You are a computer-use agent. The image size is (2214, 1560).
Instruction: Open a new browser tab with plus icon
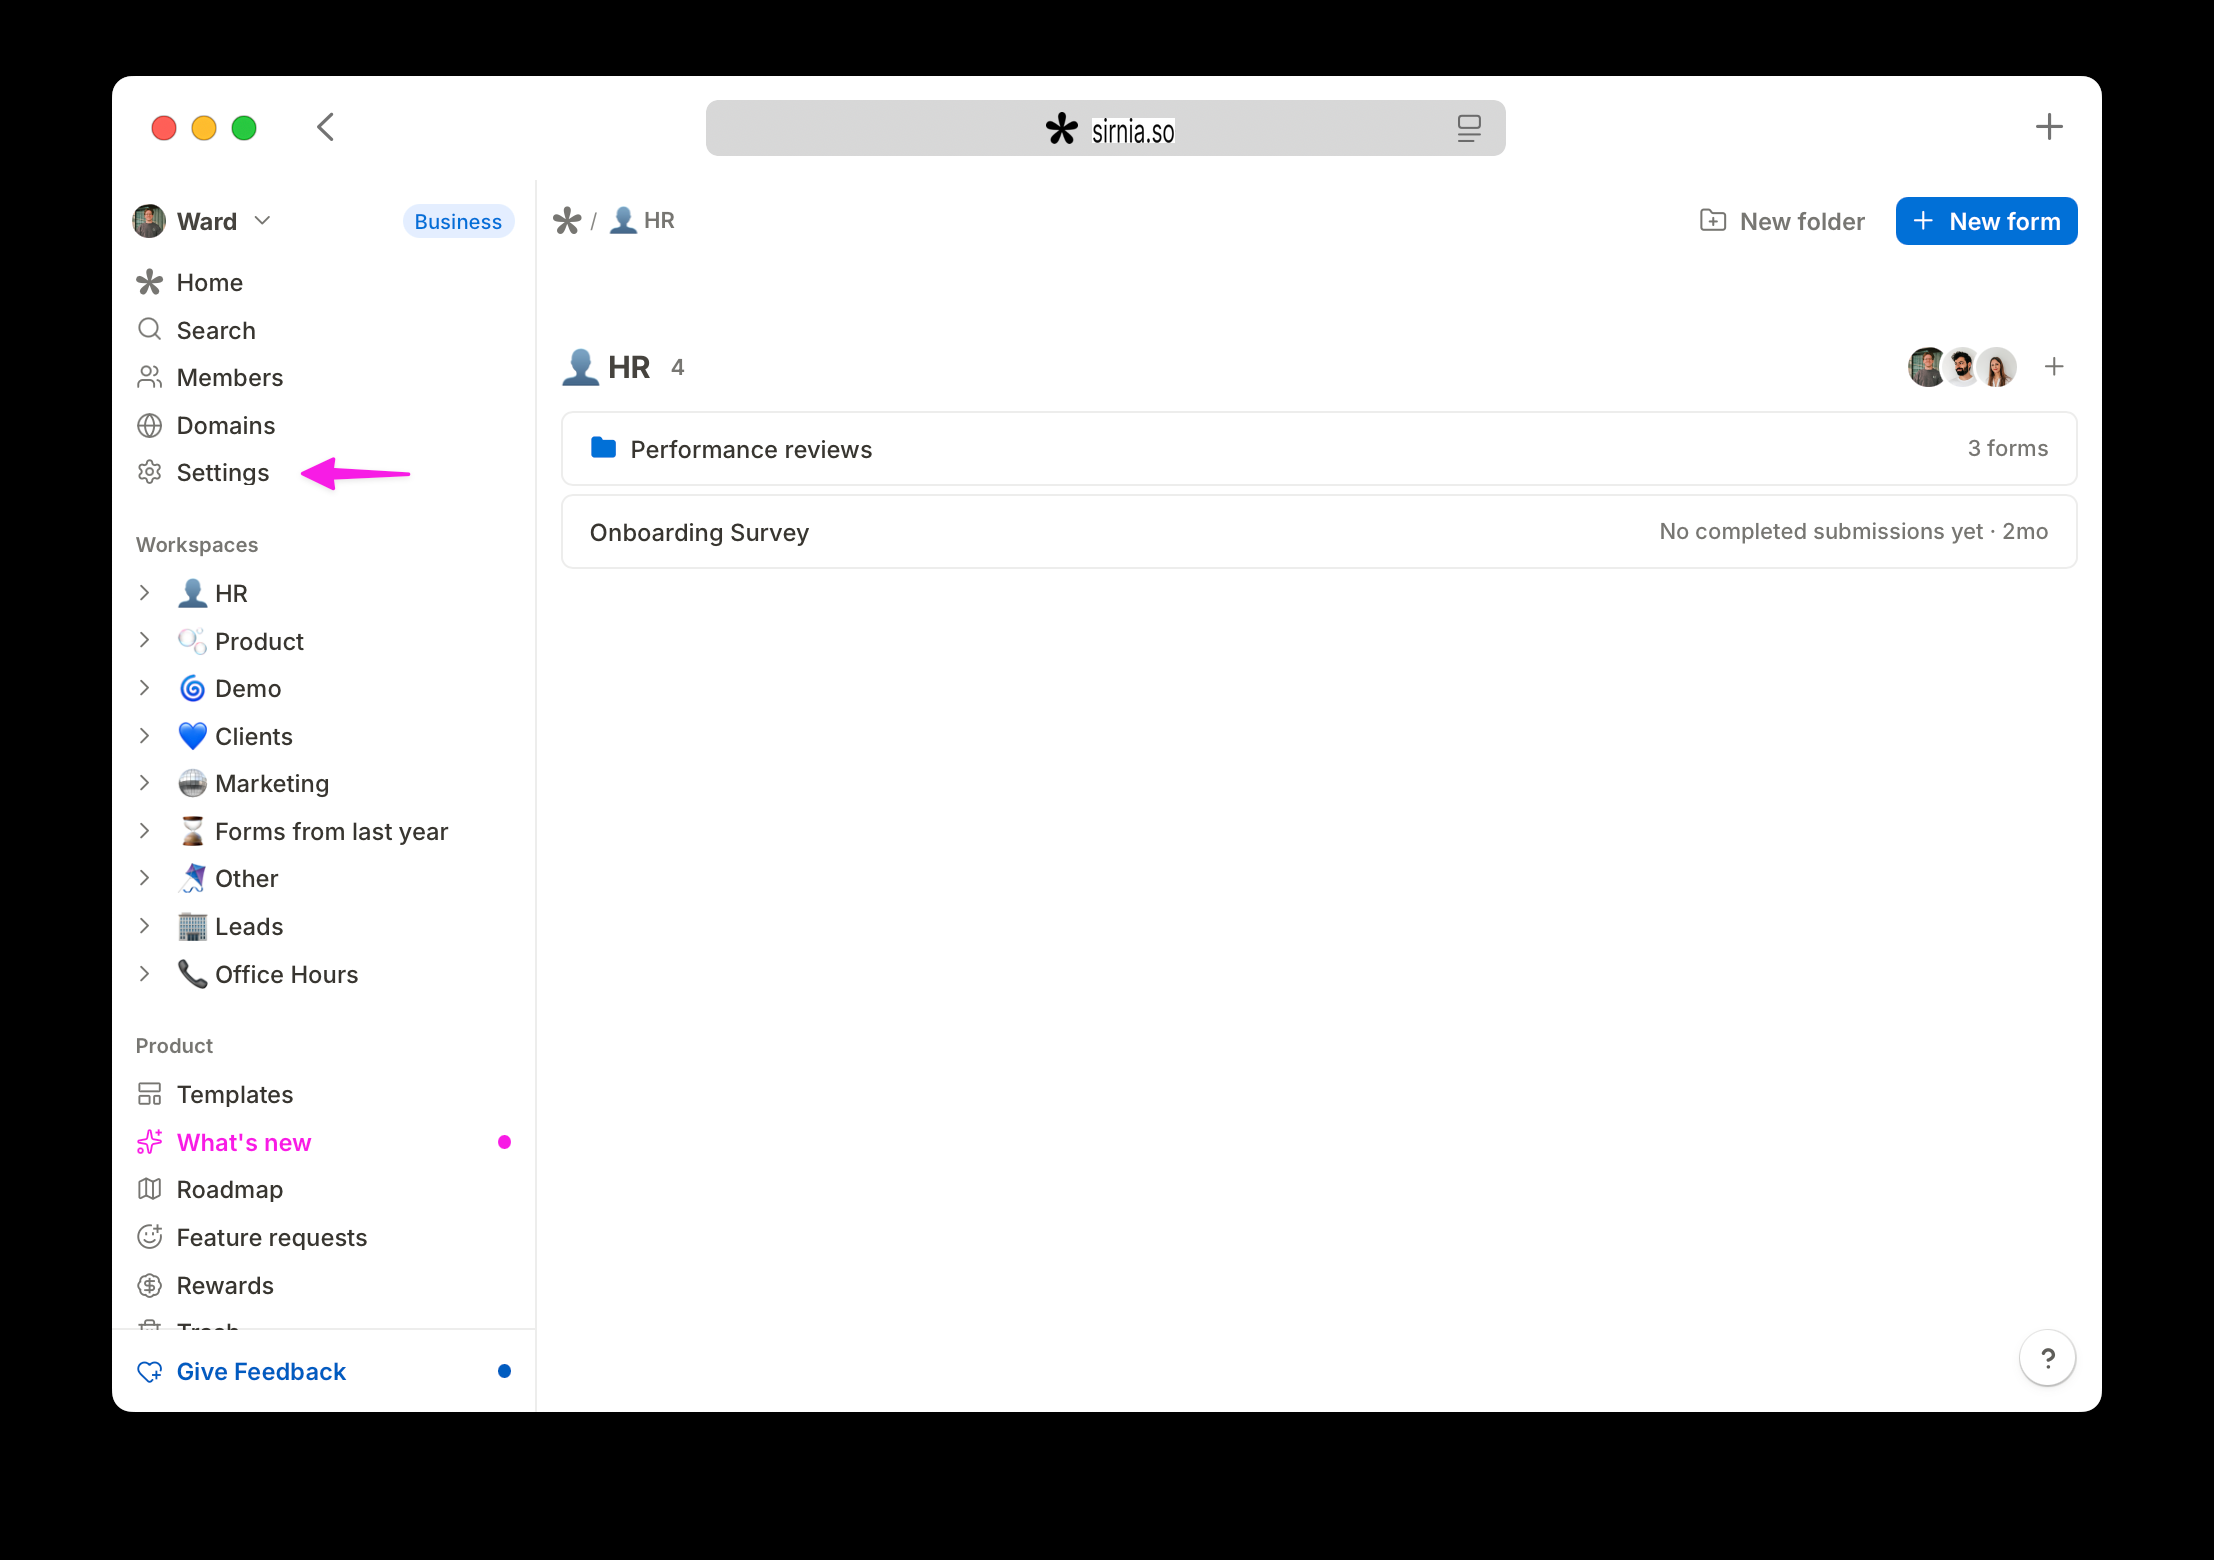pyautogui.click(x=2049, y=127)
